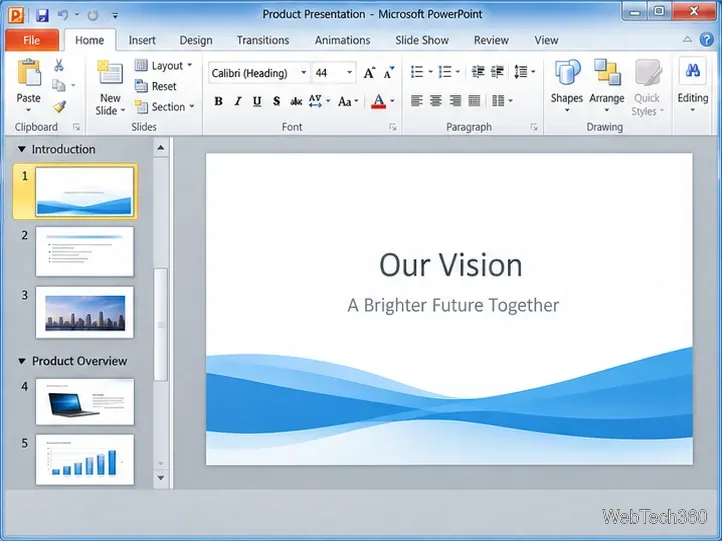This screenshot has height=541, width=722.
Task: Open the Layout dropdown
Action: 163,66
